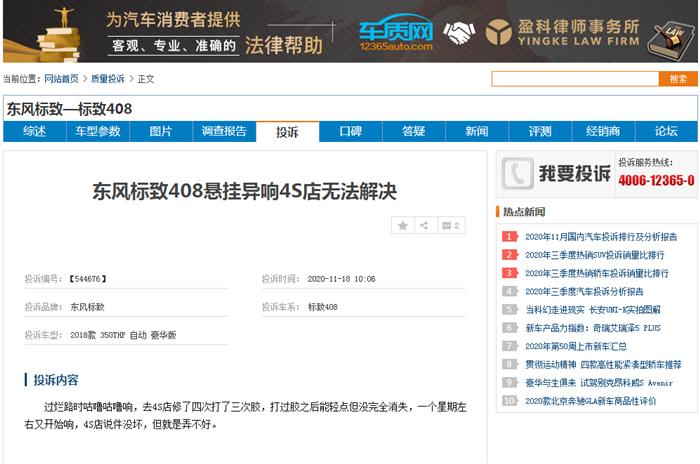Open 2020款北京奔驰GLA新车商品性评价 link
Screen dimensions: 700x464
tap(591, 401)
